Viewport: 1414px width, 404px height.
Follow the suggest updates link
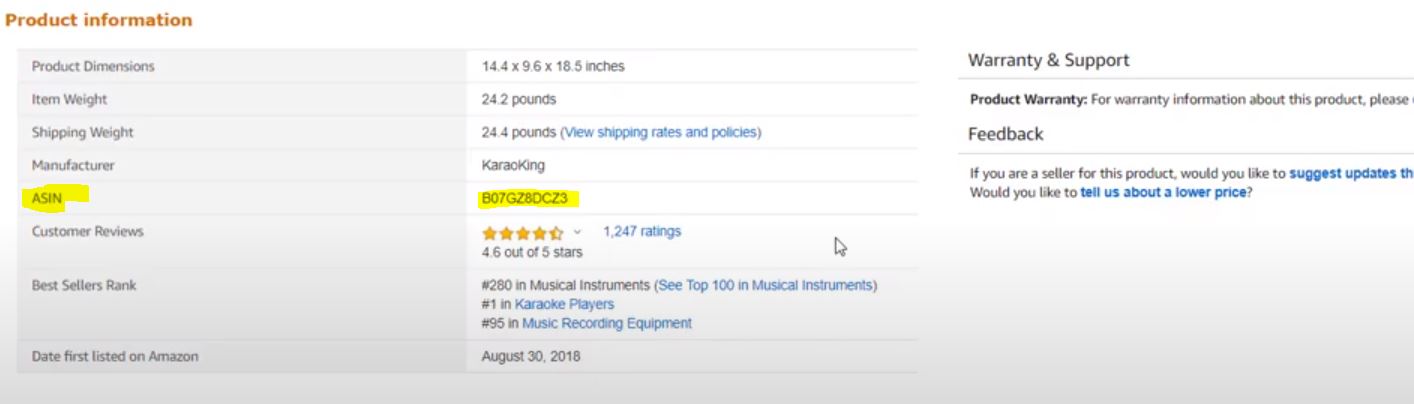[x=1351, y=173]
